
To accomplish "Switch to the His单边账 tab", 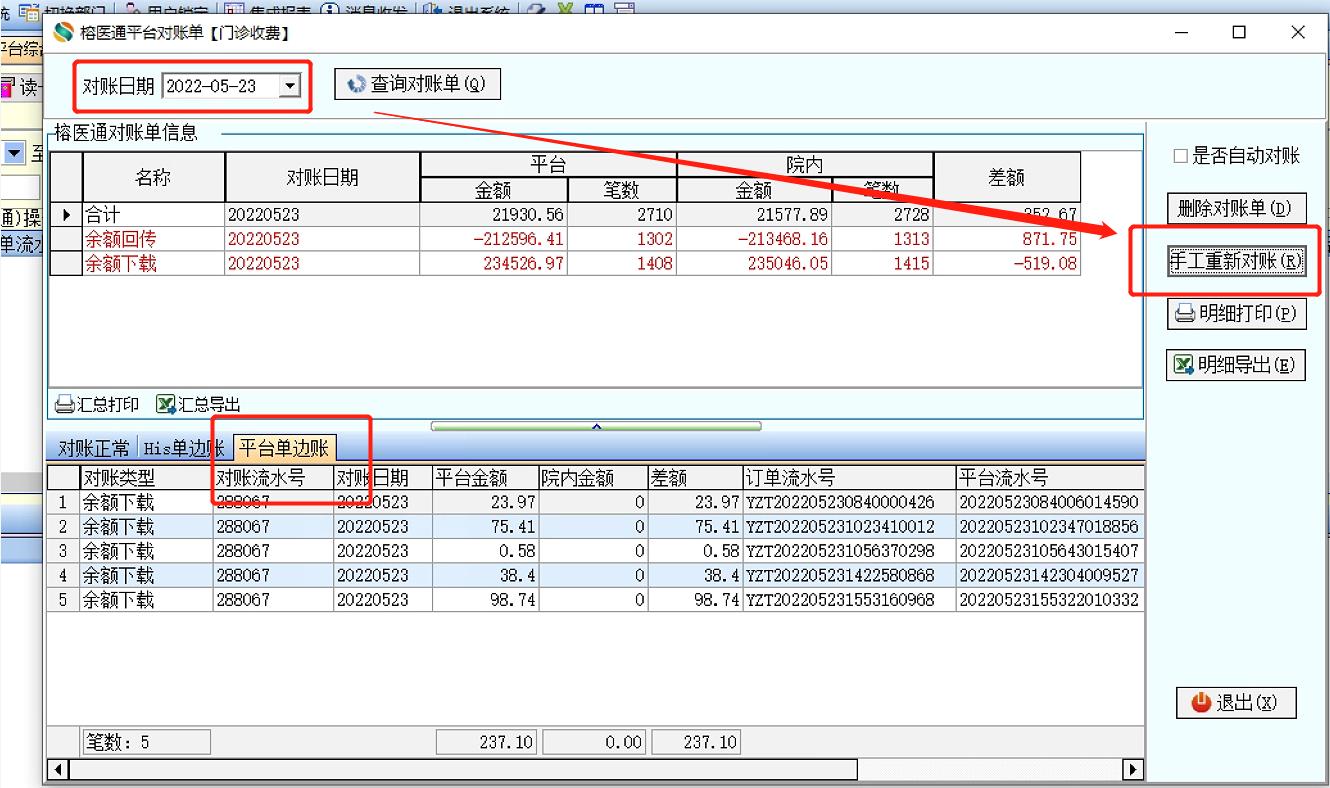I will point(183,448).
